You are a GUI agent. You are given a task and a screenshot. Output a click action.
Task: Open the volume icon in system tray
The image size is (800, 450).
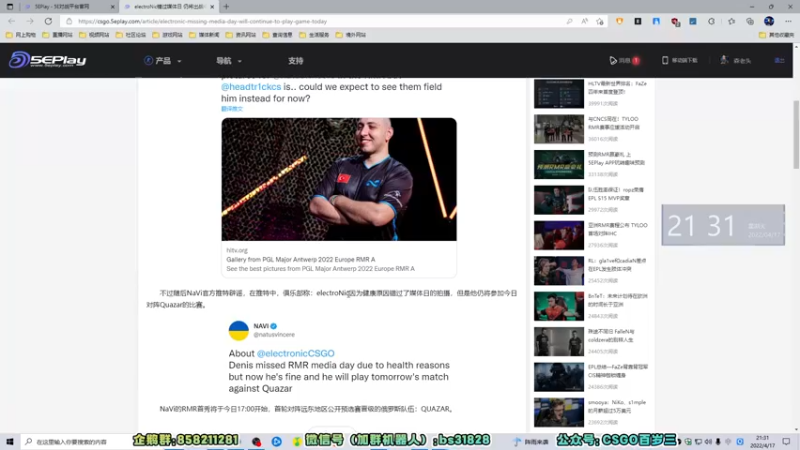pos(708,441)
